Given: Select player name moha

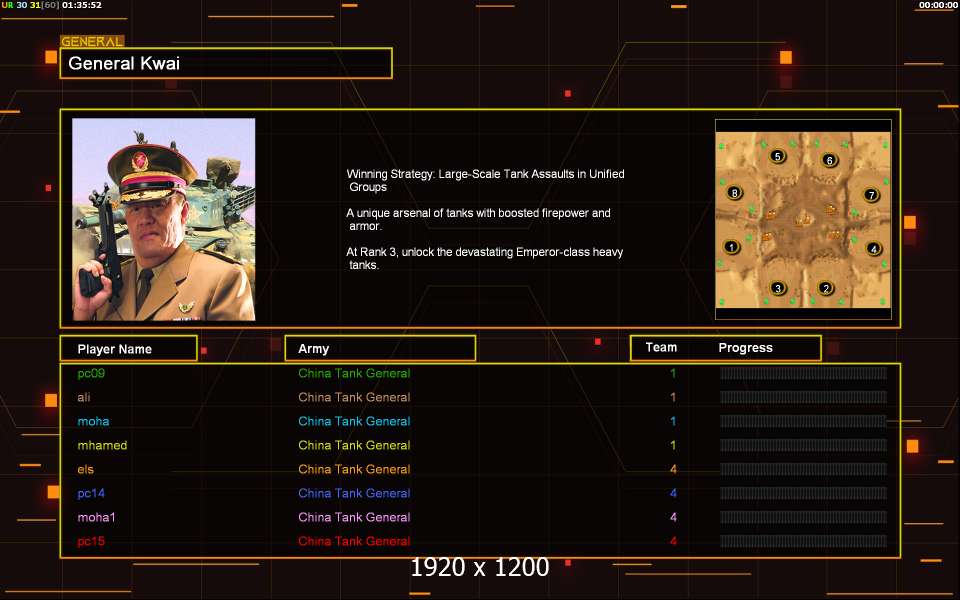Looking at the screenshot, I should click(93, 421).
